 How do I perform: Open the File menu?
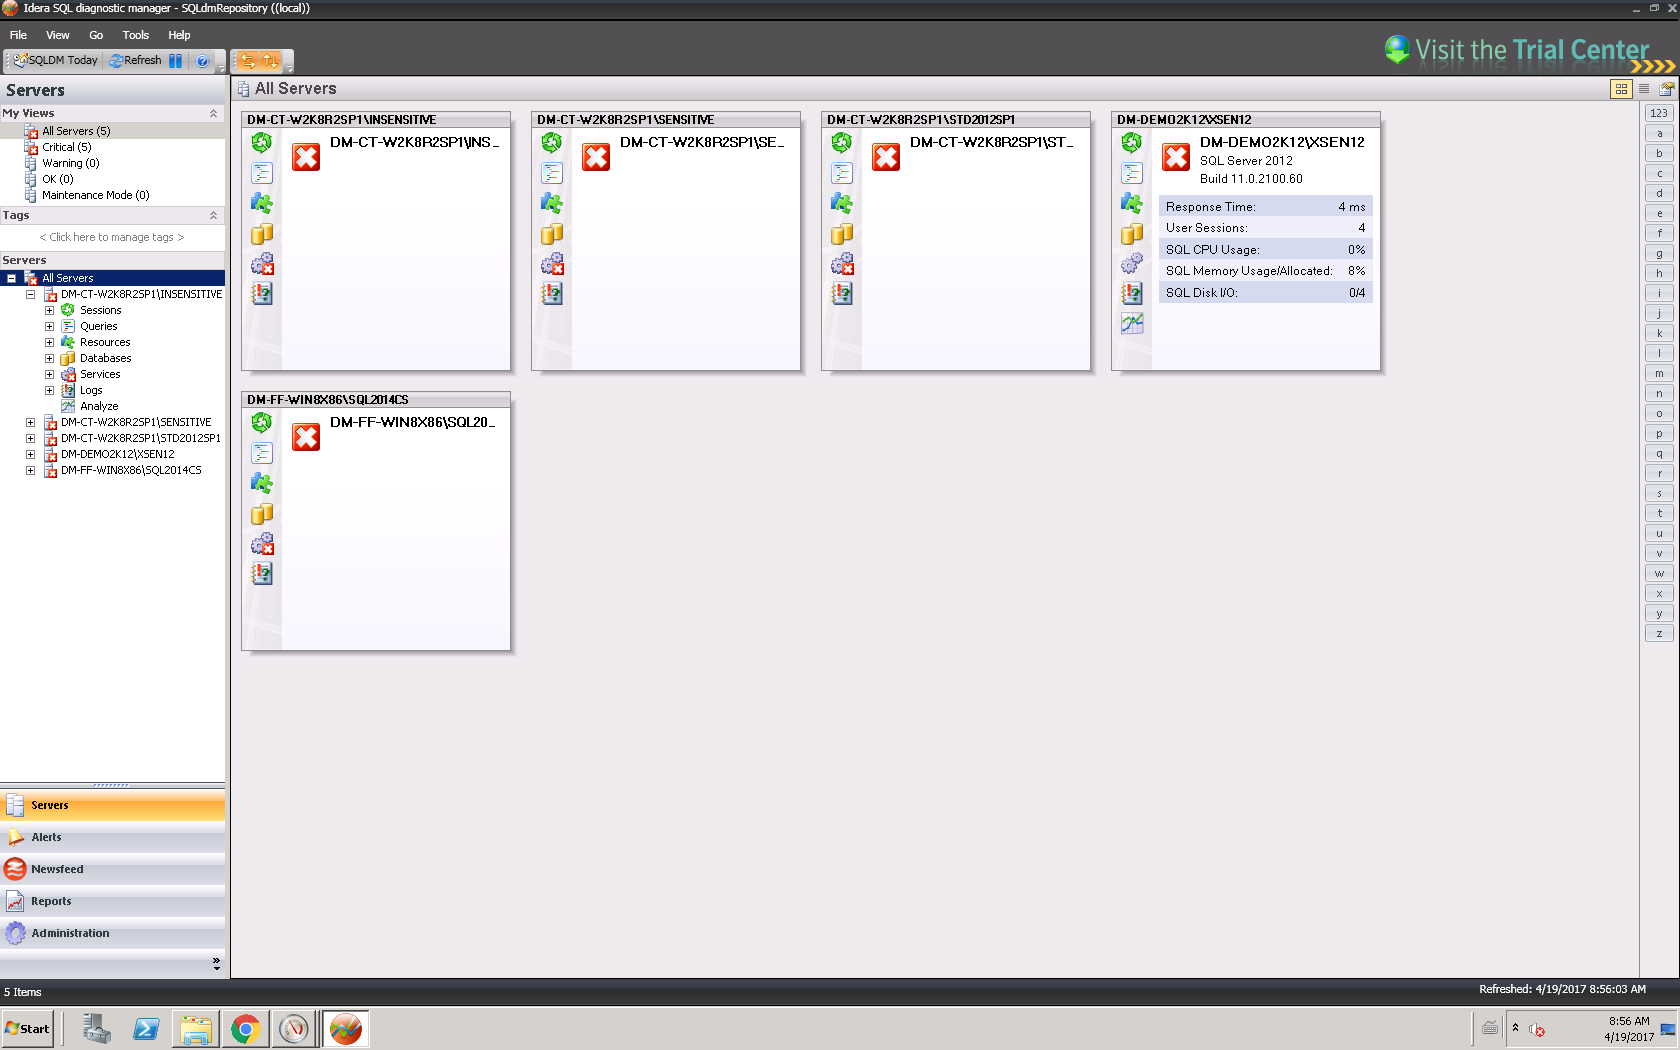pyautogui.click(x=18, y=35)
